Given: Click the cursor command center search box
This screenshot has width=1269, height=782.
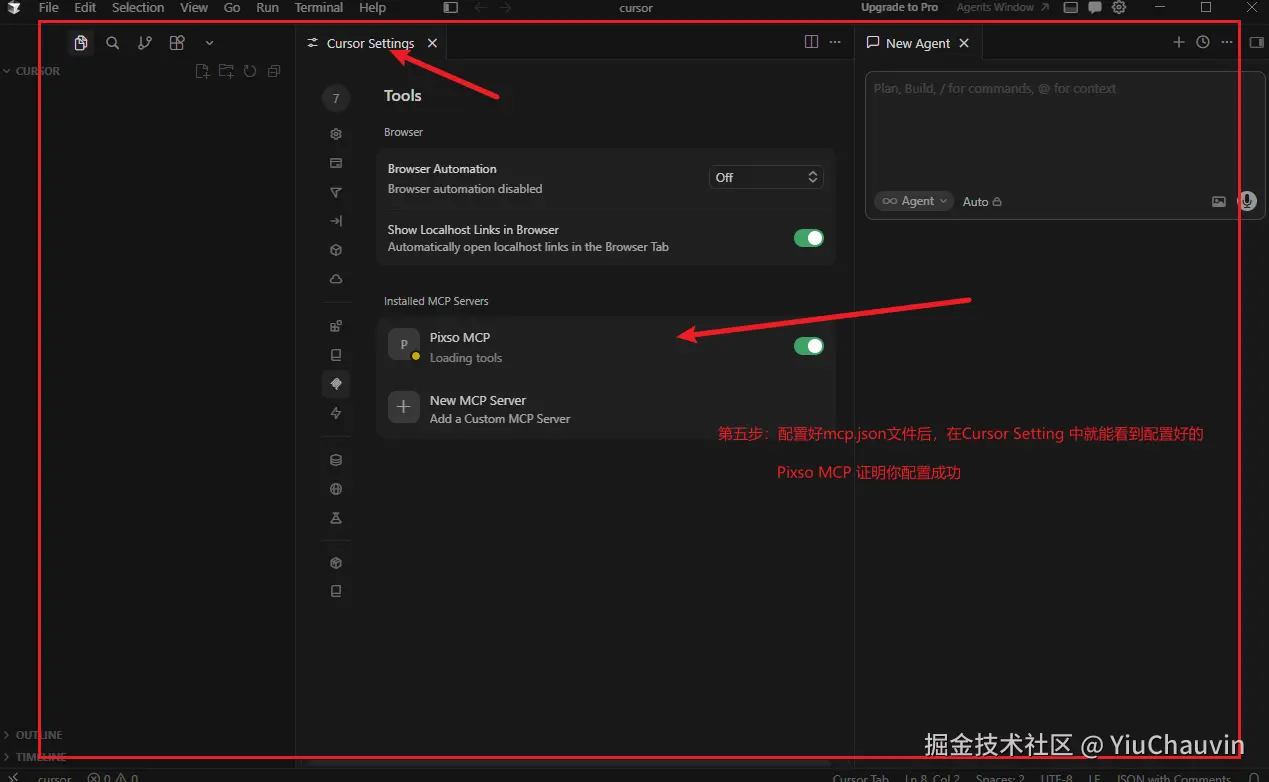Looking at the screenshot, I should tap(636, 7).
